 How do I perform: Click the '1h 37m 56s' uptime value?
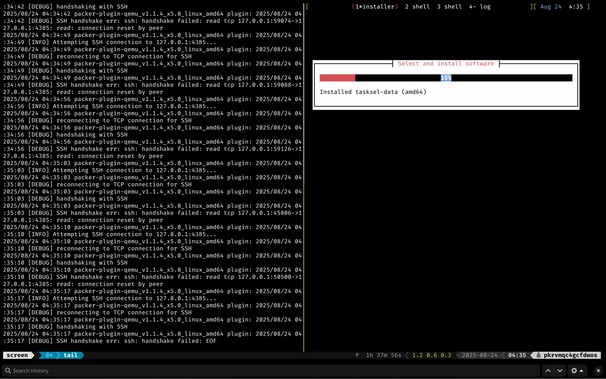pos(383,355)
